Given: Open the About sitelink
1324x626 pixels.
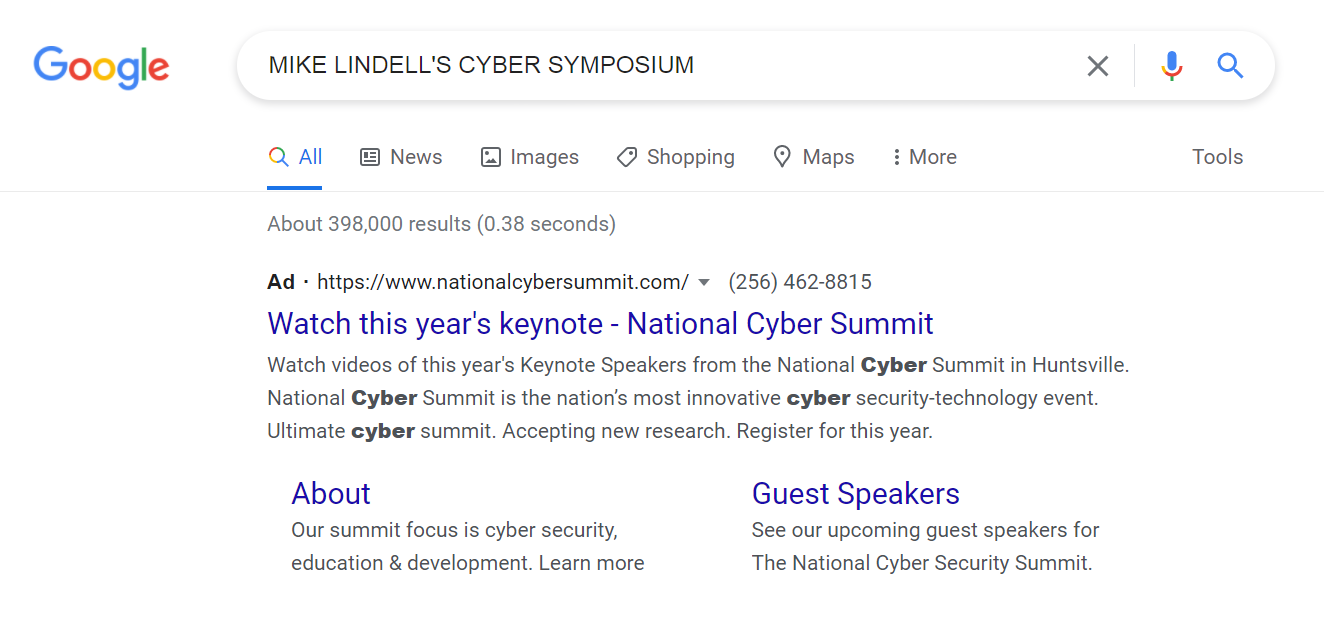Looking at the screenshot, I should [x=331, y=494].
